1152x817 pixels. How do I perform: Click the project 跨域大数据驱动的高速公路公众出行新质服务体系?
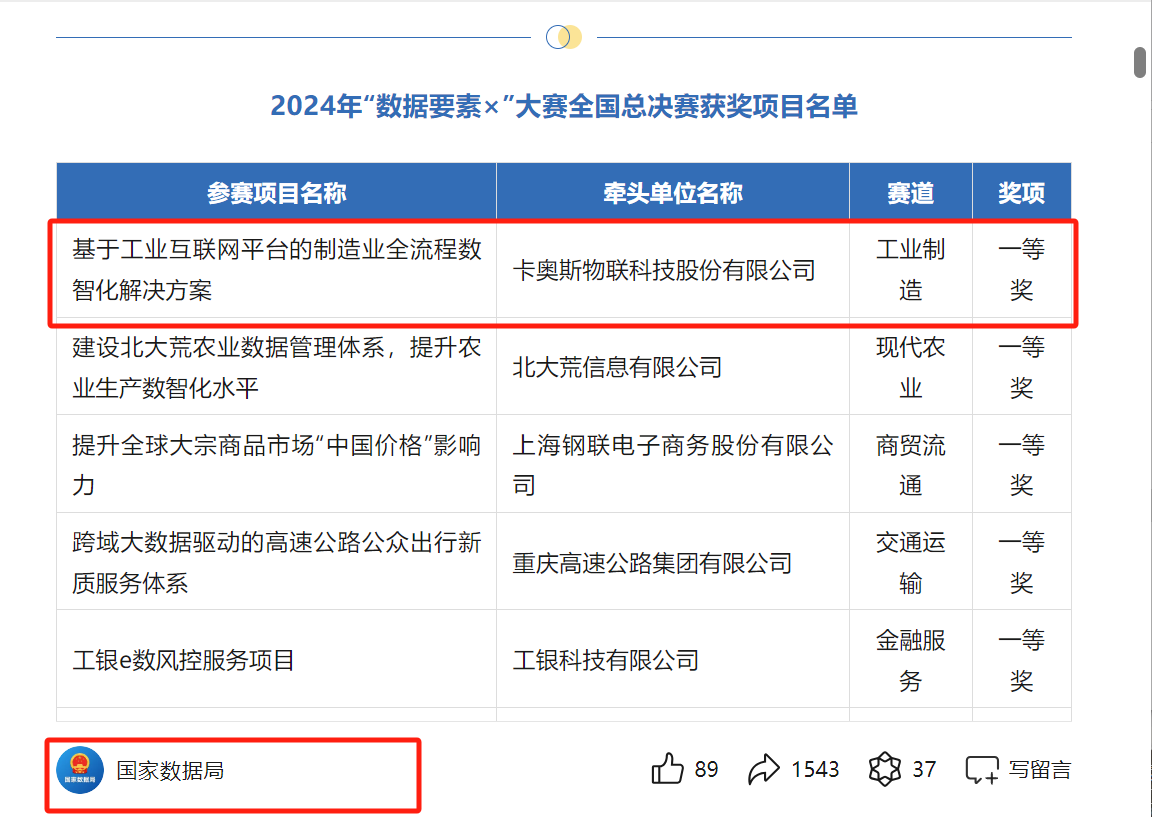coord(277,563)
